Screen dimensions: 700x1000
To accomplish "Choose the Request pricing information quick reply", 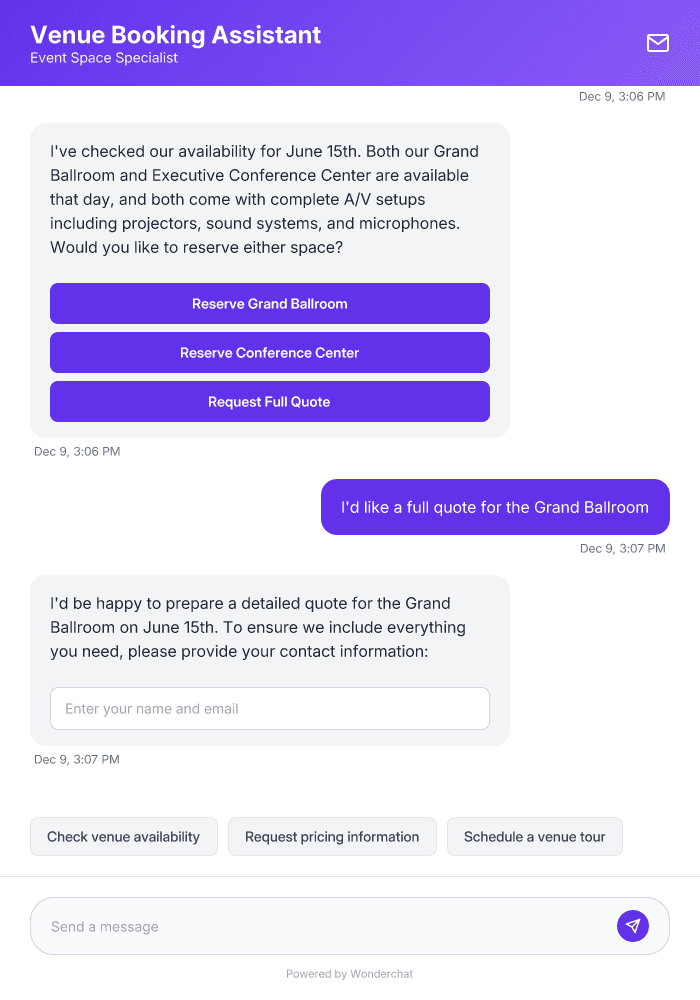I will 332,836.
